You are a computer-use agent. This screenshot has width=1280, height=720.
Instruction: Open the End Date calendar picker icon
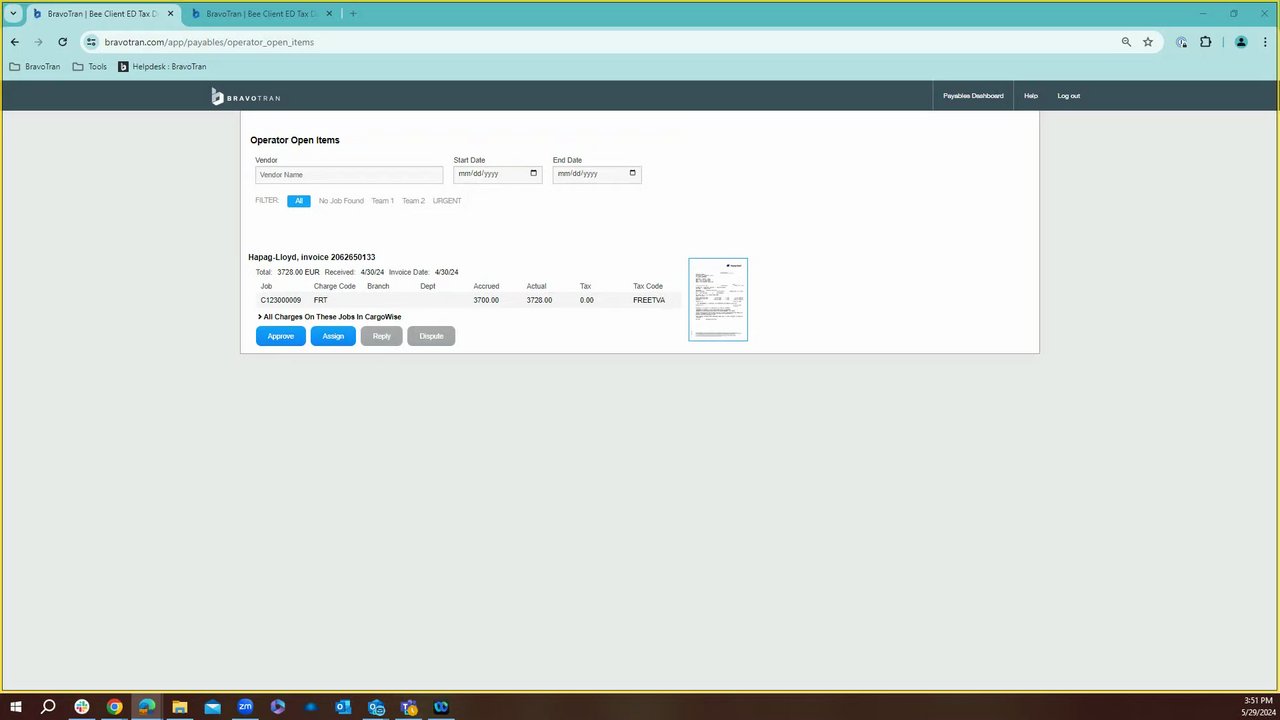[632, 173]
